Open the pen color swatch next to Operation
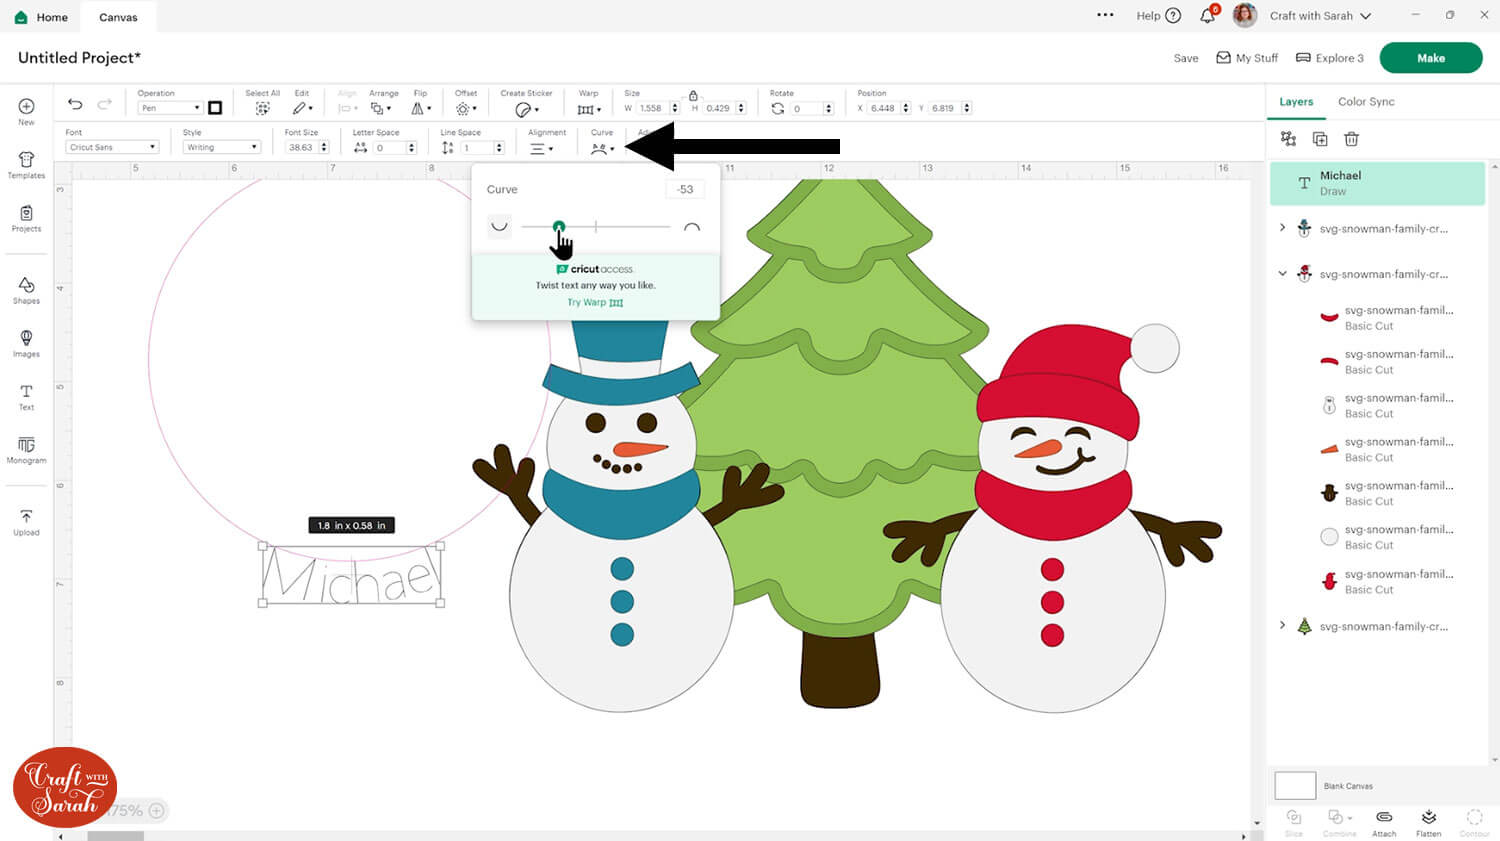Image resolution: width=1500 pixels, height=841 pixels. coord(215,108)
